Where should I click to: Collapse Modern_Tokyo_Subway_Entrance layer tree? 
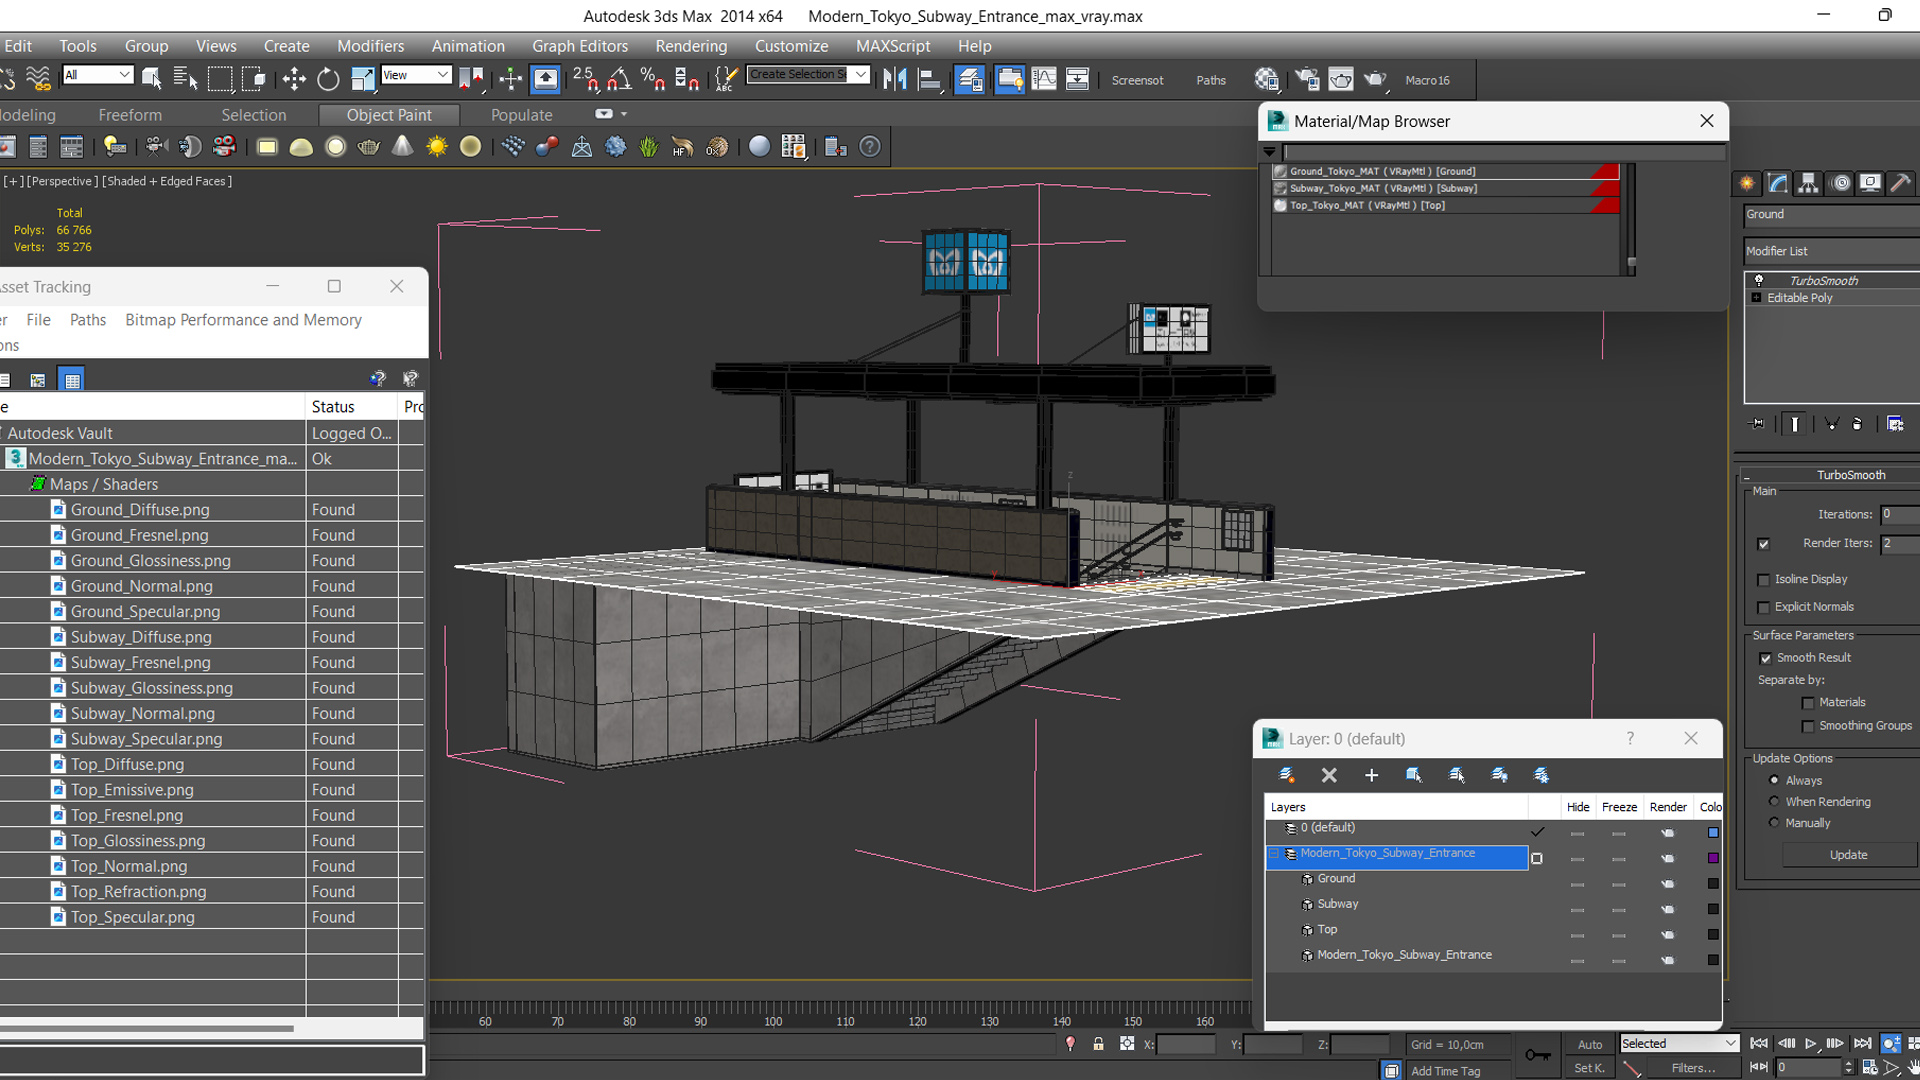[x=1275, y=854]
